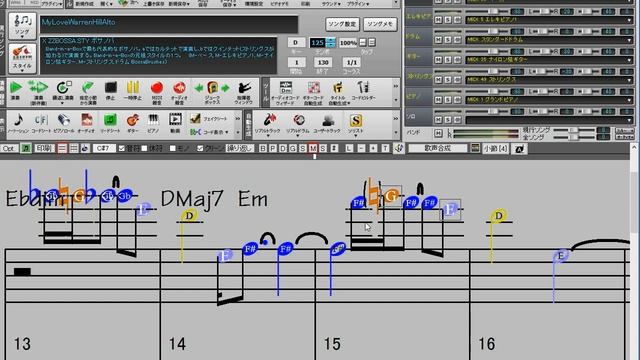Image resolution: width=640 pixels, height=360 pixels.
Task: Click the Song Settings (ソング設定) button
Action: [342, 24]
